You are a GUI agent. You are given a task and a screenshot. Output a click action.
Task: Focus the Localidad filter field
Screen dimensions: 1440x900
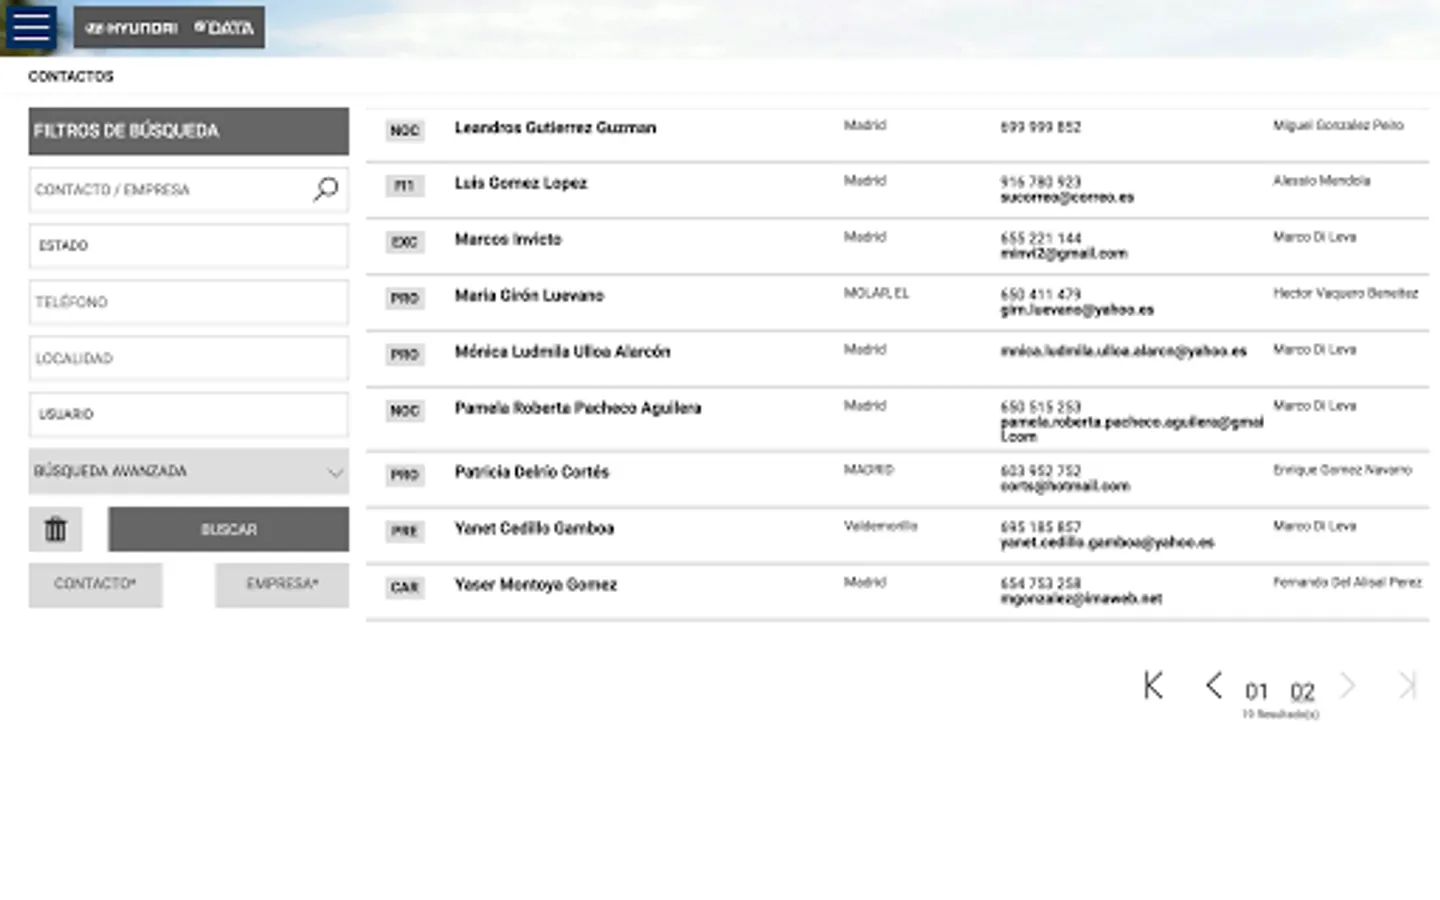click(189, 358)
